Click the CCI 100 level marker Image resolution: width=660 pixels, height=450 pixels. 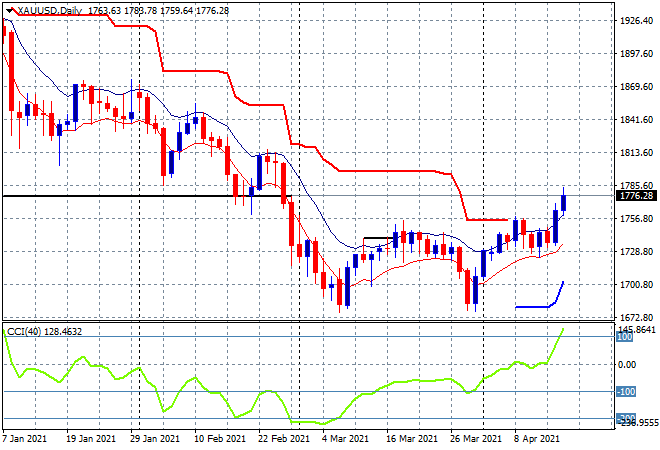[624, 337]
